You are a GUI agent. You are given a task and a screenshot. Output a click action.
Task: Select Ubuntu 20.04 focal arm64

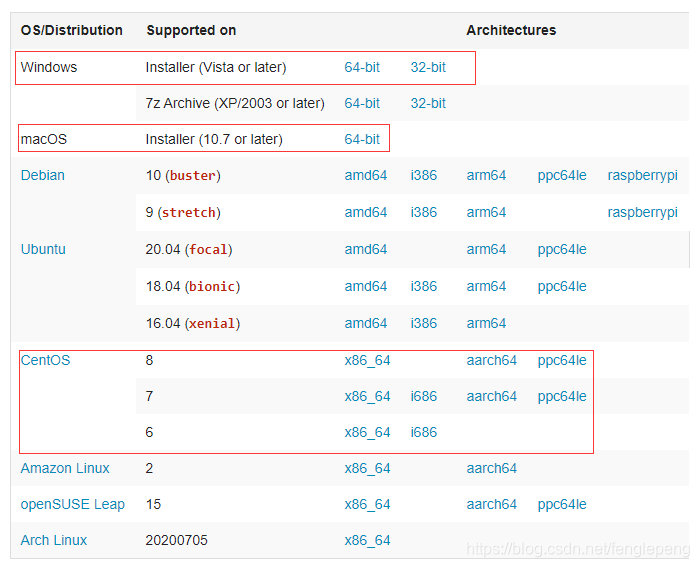pyautogui.click(x=486, y=249)
